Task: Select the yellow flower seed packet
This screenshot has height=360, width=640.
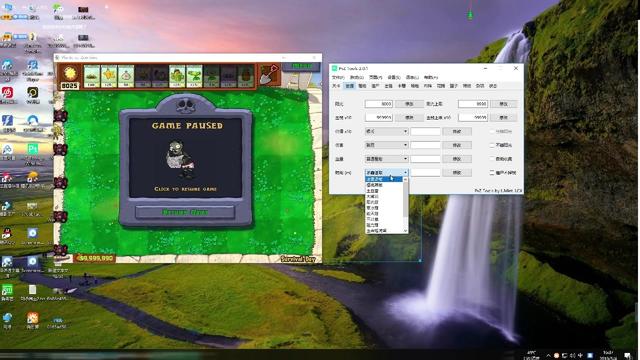Action: (x=109, y=76)
